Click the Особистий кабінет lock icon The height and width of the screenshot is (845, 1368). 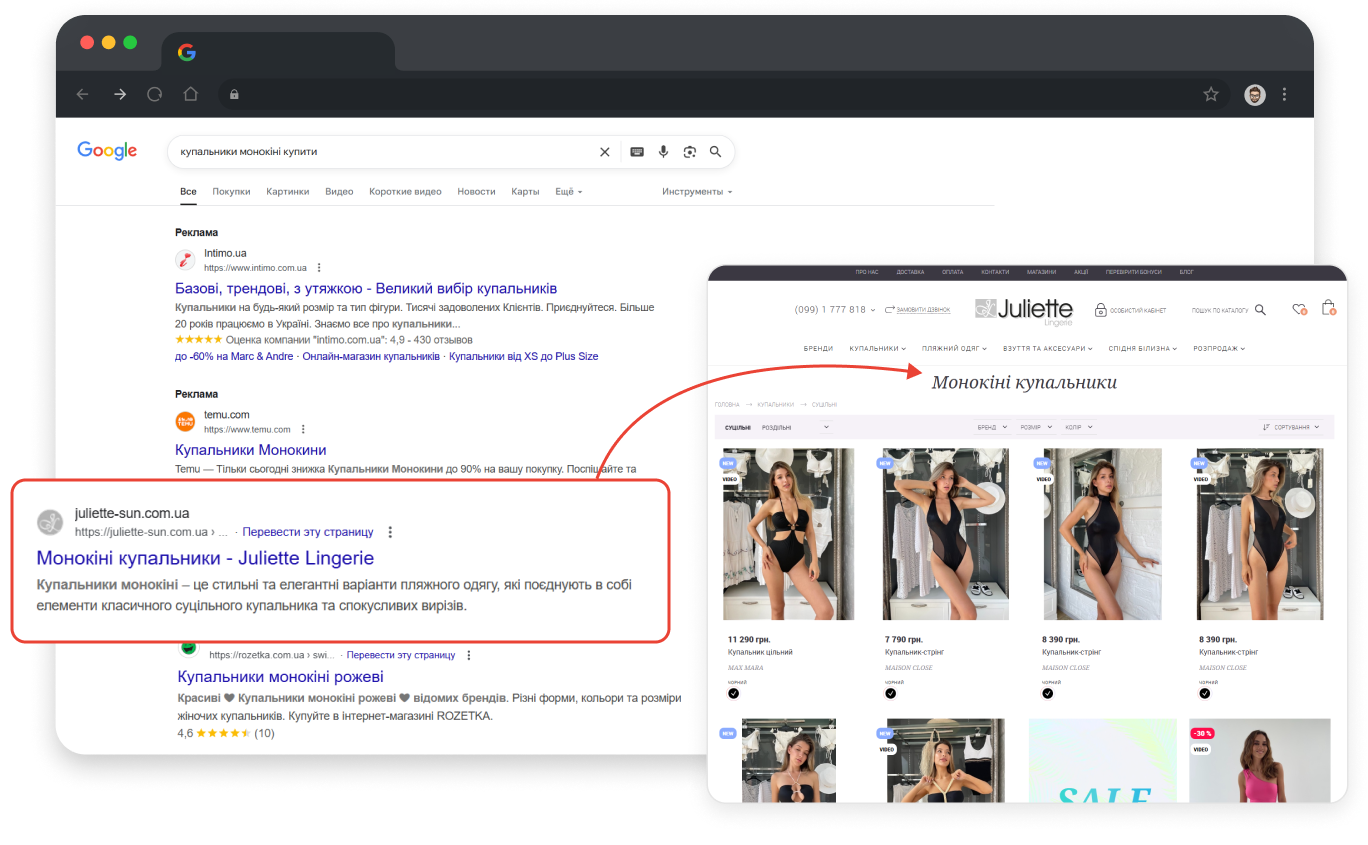click(1101, 310)
